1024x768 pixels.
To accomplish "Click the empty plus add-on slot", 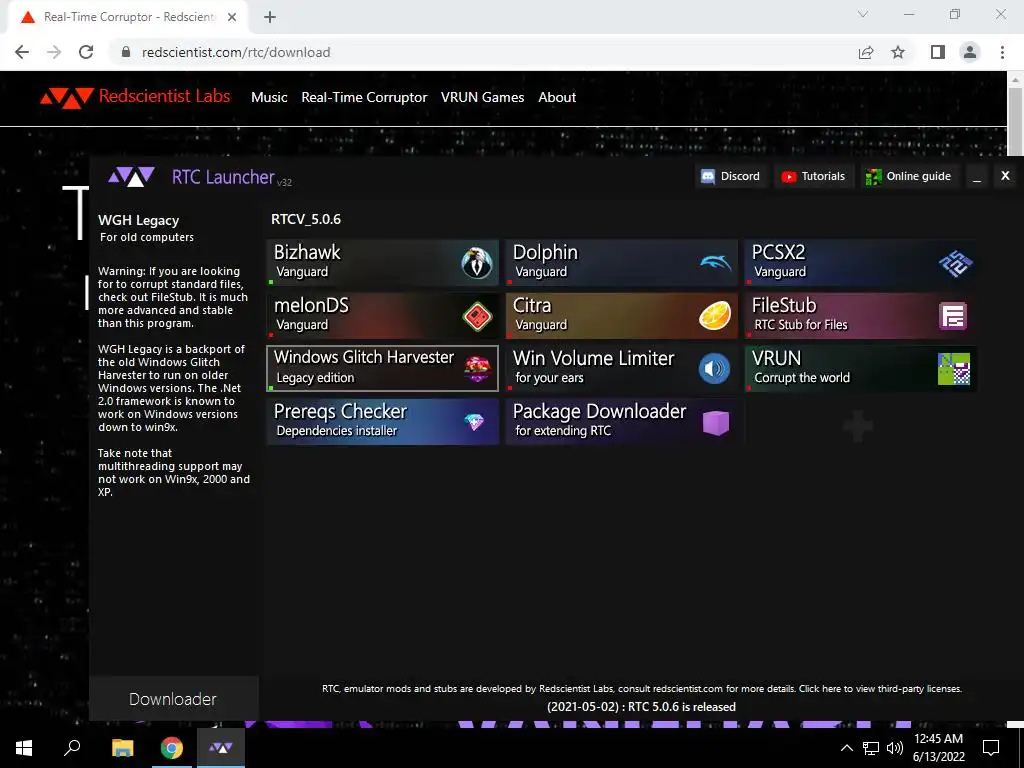I will [x=858, y=426].
